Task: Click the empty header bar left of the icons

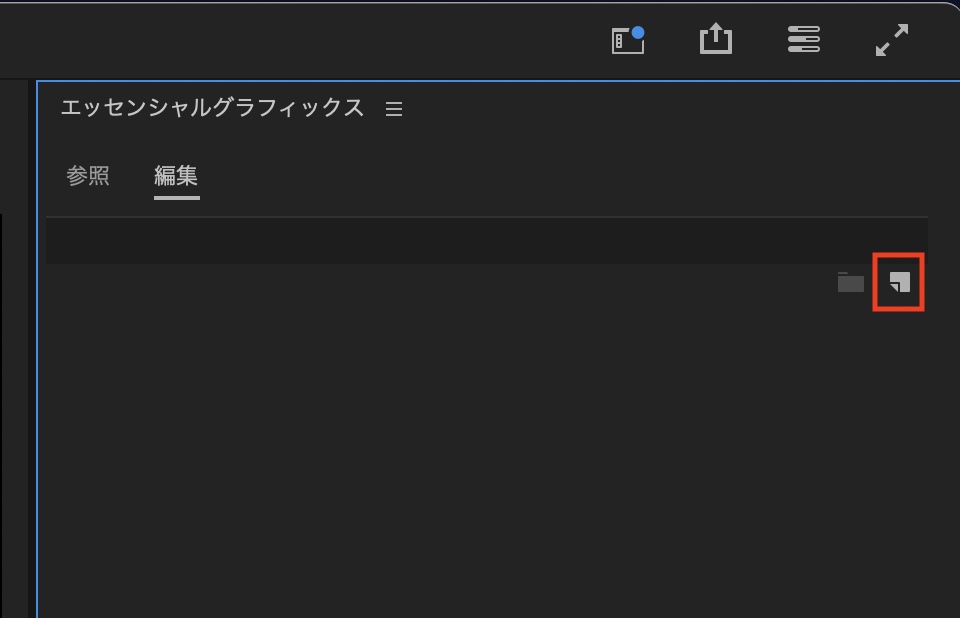Action: (300, 40)
